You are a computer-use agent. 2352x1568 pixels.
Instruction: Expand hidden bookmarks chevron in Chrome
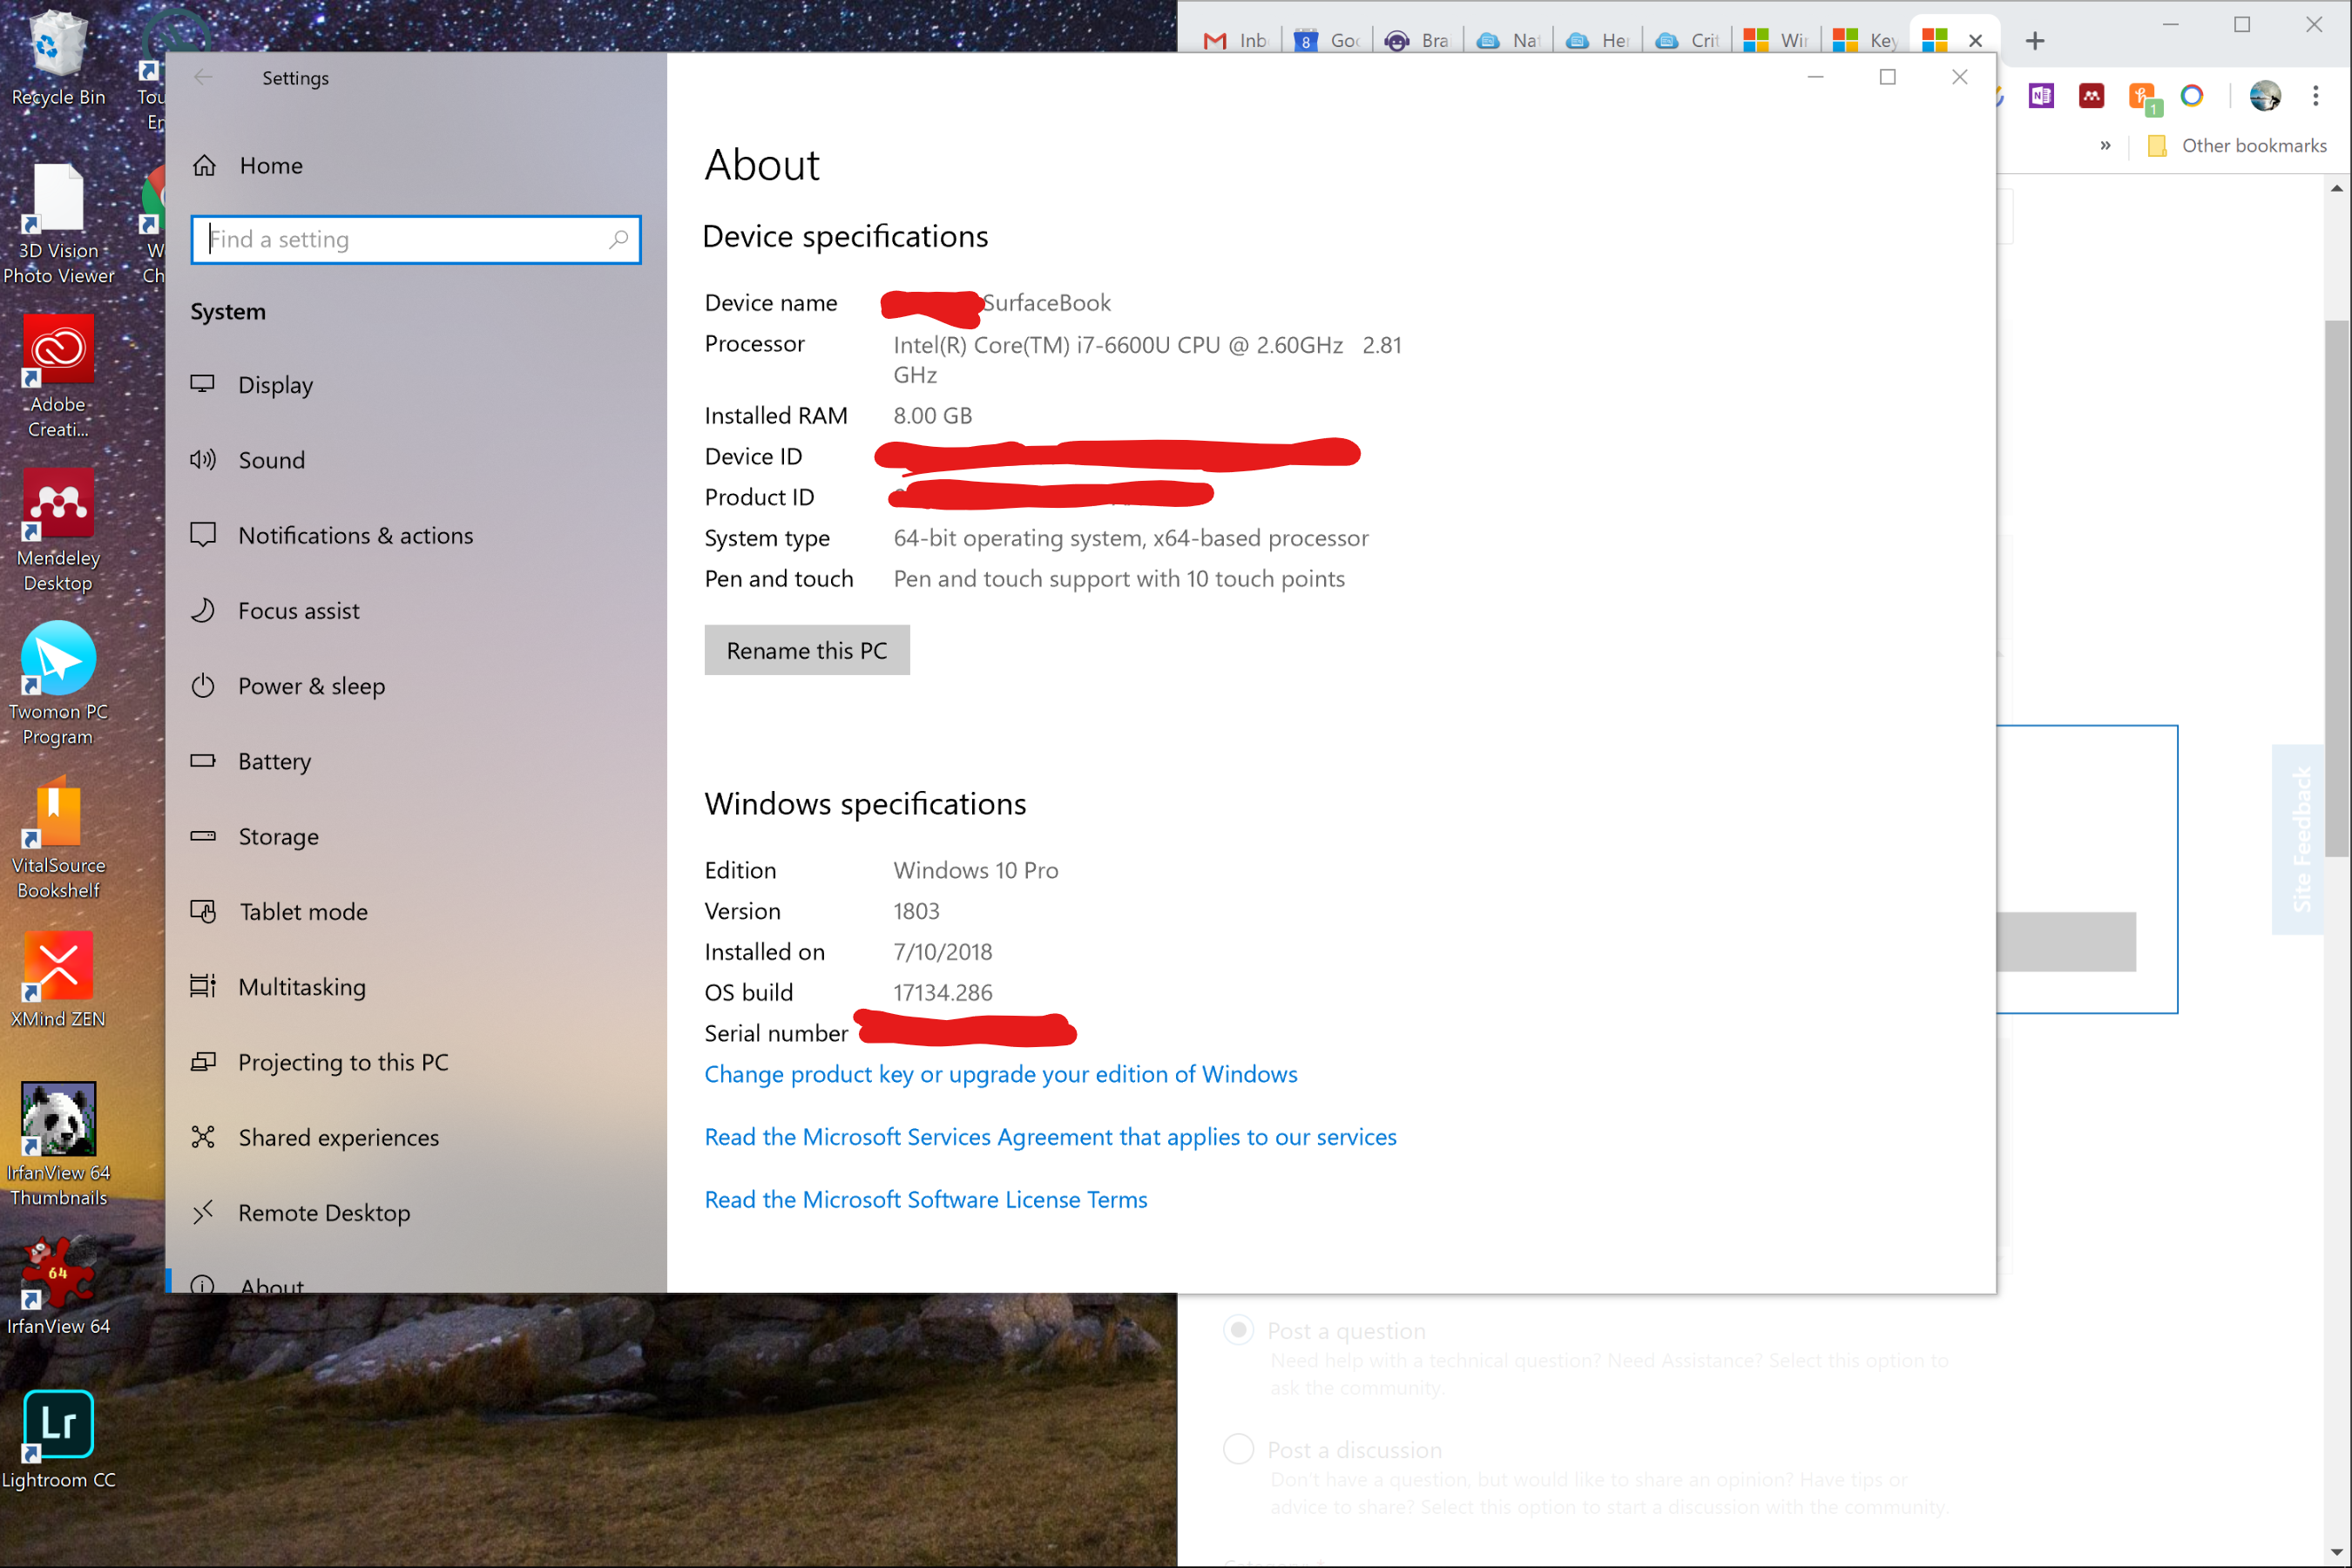pyautogui.click(x=2105, y=146)
